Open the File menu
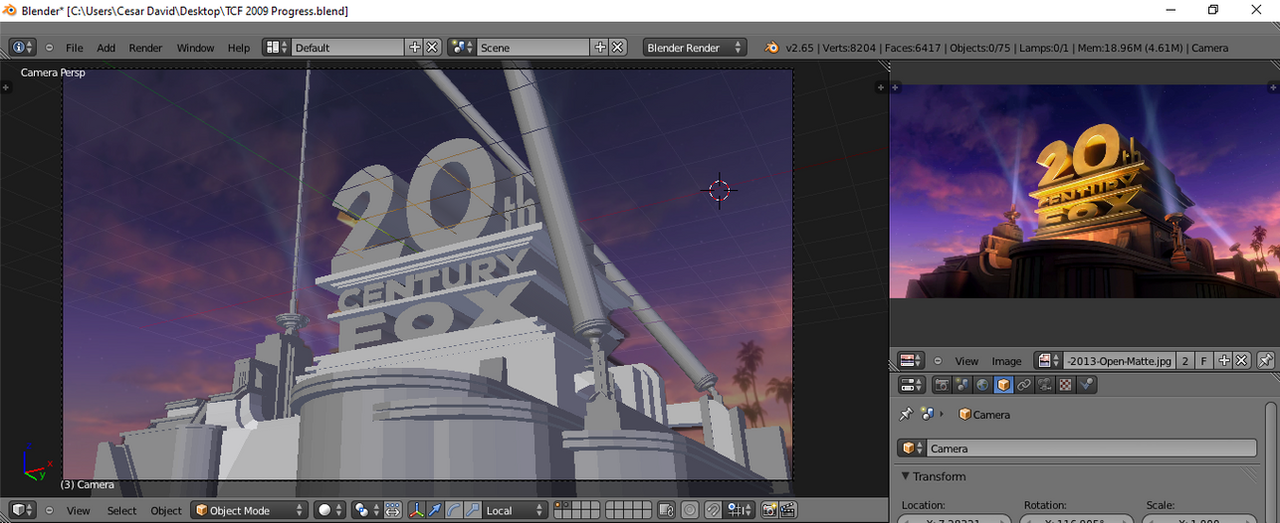 tap(74, 47)
